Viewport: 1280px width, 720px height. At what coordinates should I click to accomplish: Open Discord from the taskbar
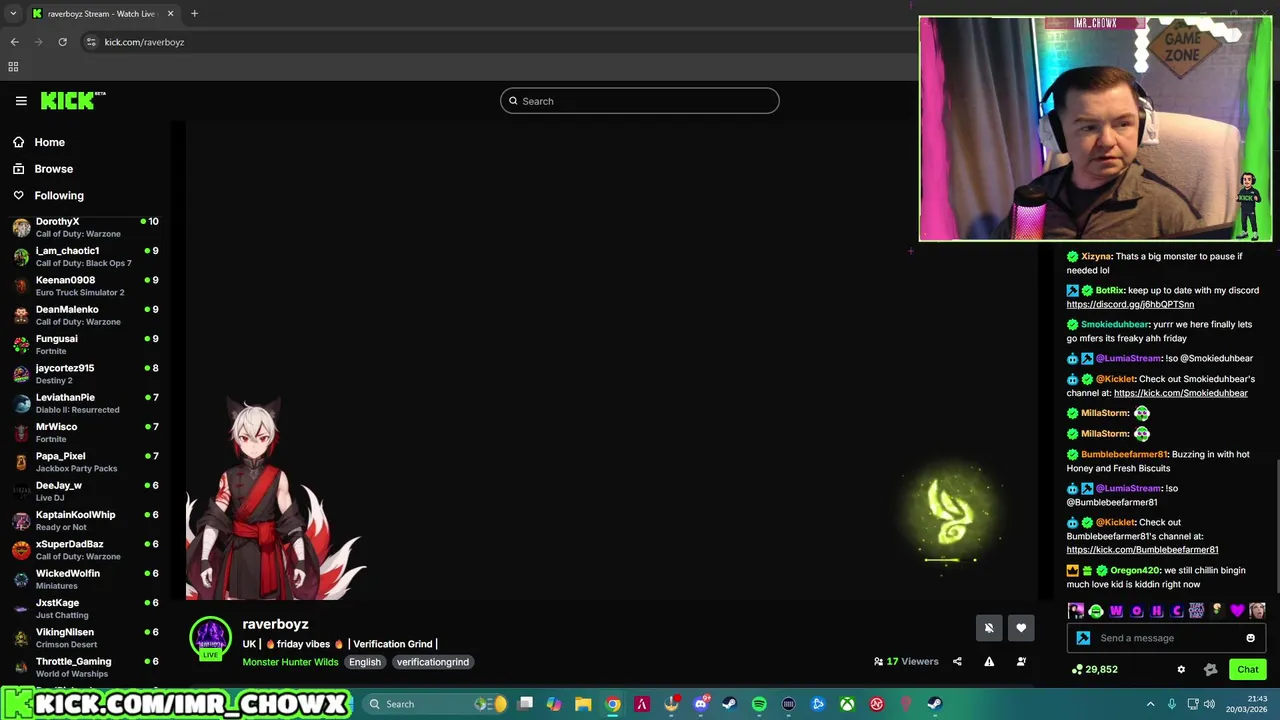click(x=701, y=704)
